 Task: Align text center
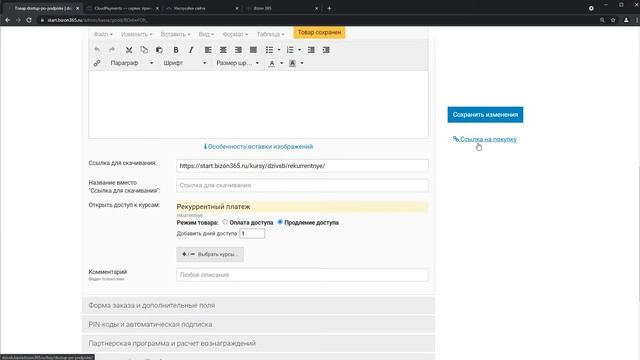pos(223,50)
